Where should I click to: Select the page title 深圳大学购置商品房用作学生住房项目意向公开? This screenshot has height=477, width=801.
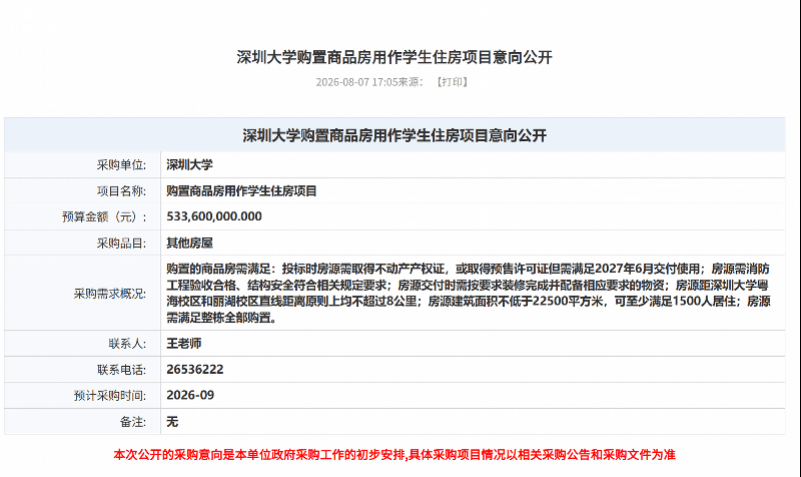394,57
